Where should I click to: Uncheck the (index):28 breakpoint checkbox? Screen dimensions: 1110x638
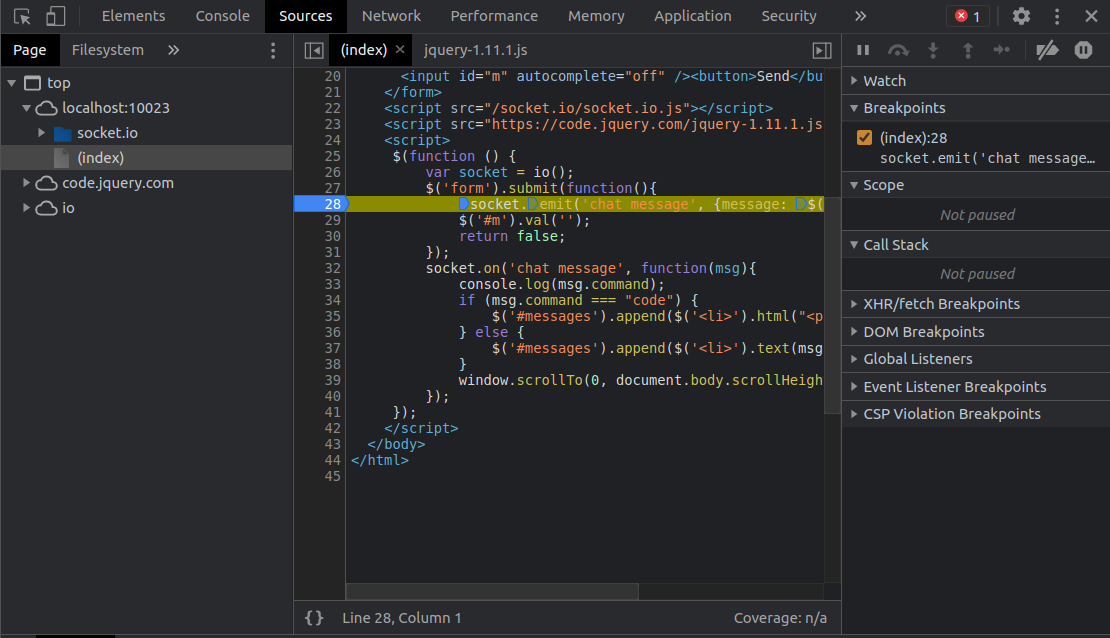864,137
